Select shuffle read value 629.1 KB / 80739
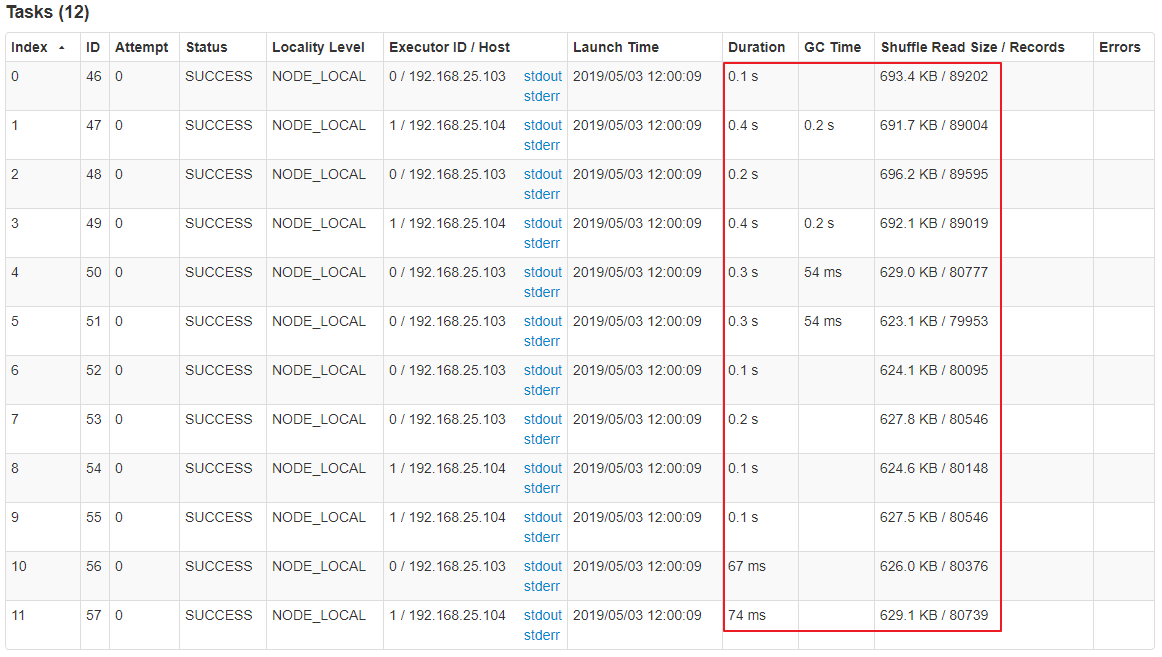The image size is (1162, 657). coord(934,615)
